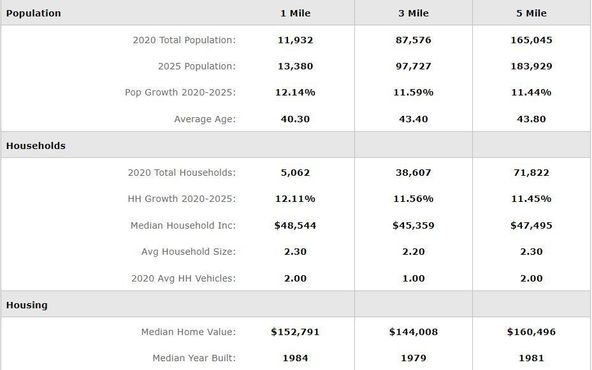Image resolution: width=592 pixels, height=370 pixels.
Task: Click the 3 Mile column header
Action: point(413,13)
